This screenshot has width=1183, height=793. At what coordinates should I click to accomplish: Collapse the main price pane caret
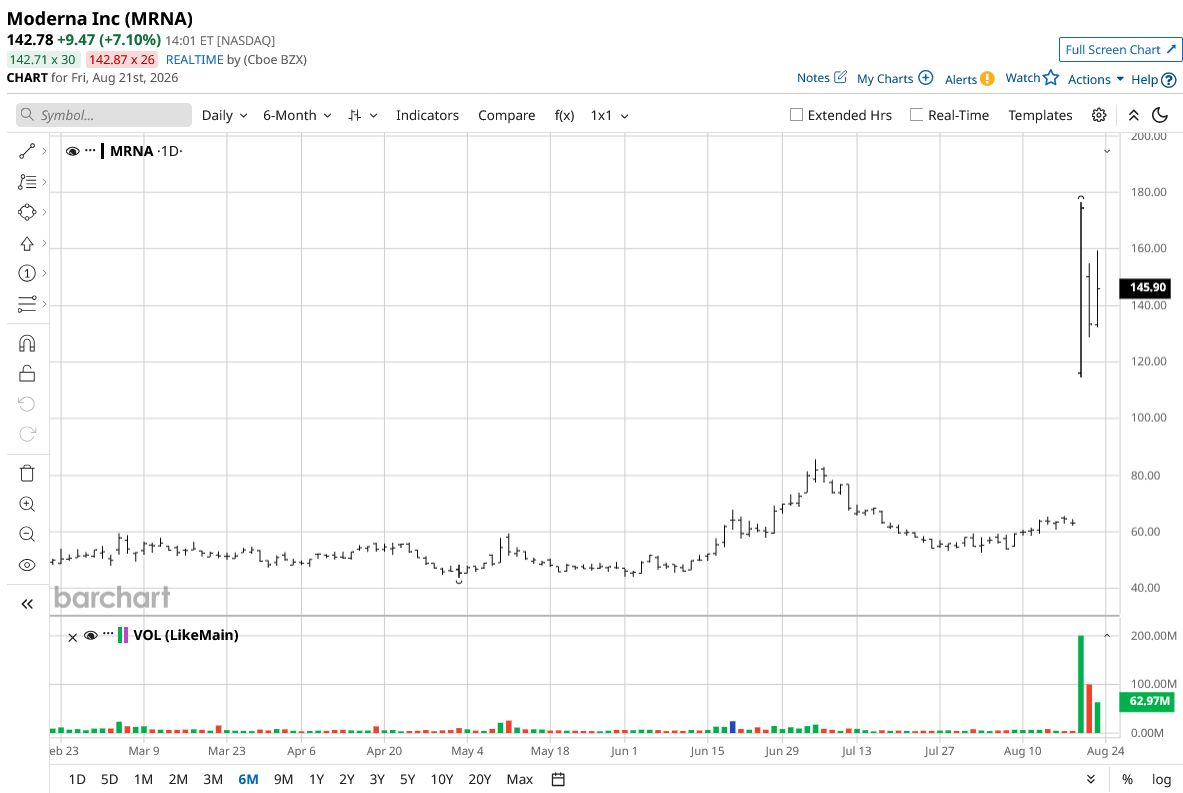coord(1107,151)
